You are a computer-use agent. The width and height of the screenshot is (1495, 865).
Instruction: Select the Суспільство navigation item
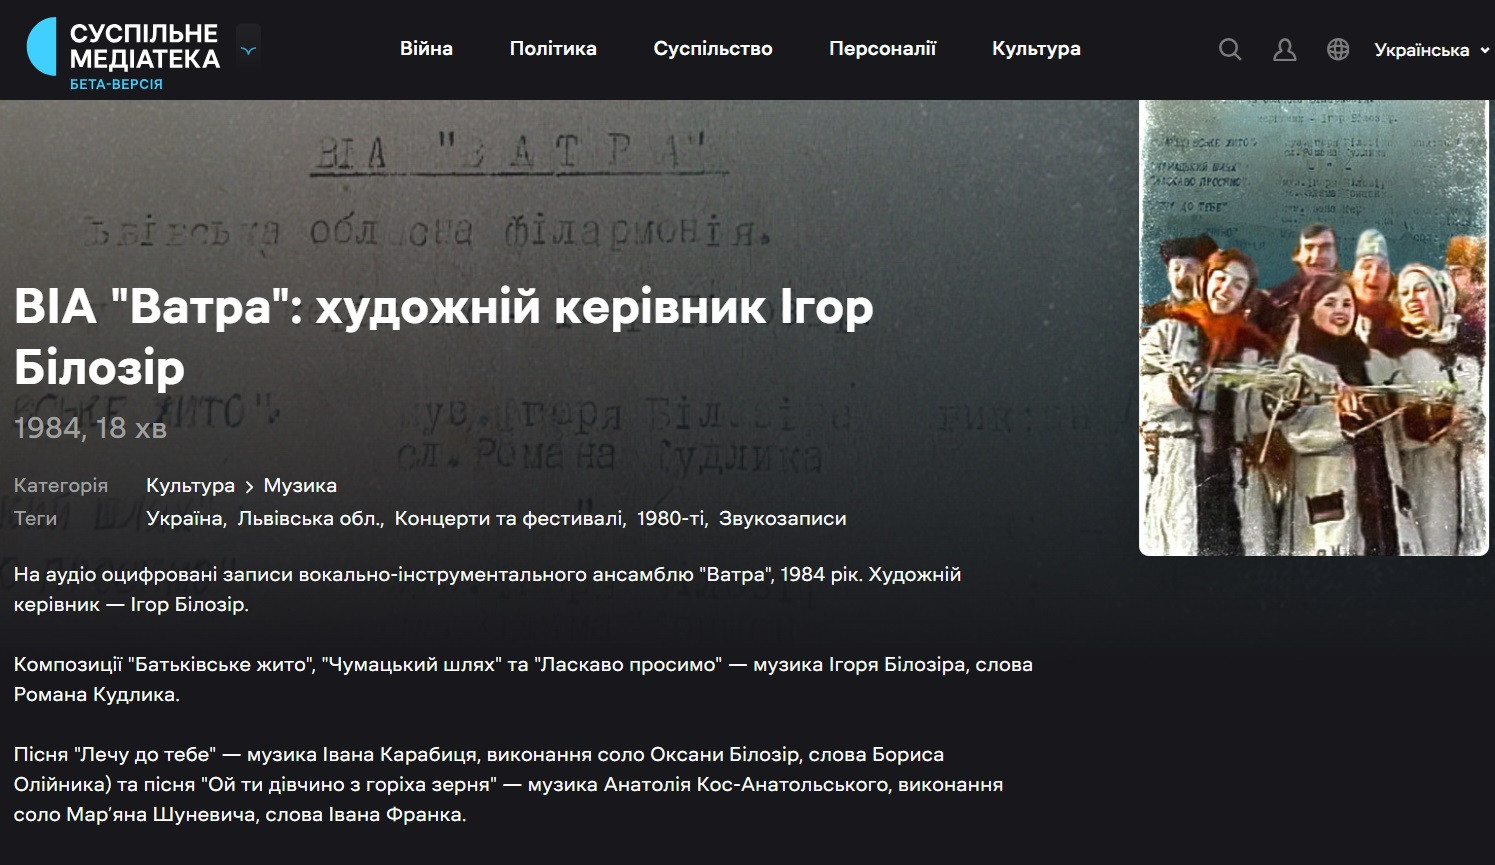coord(713,49)
